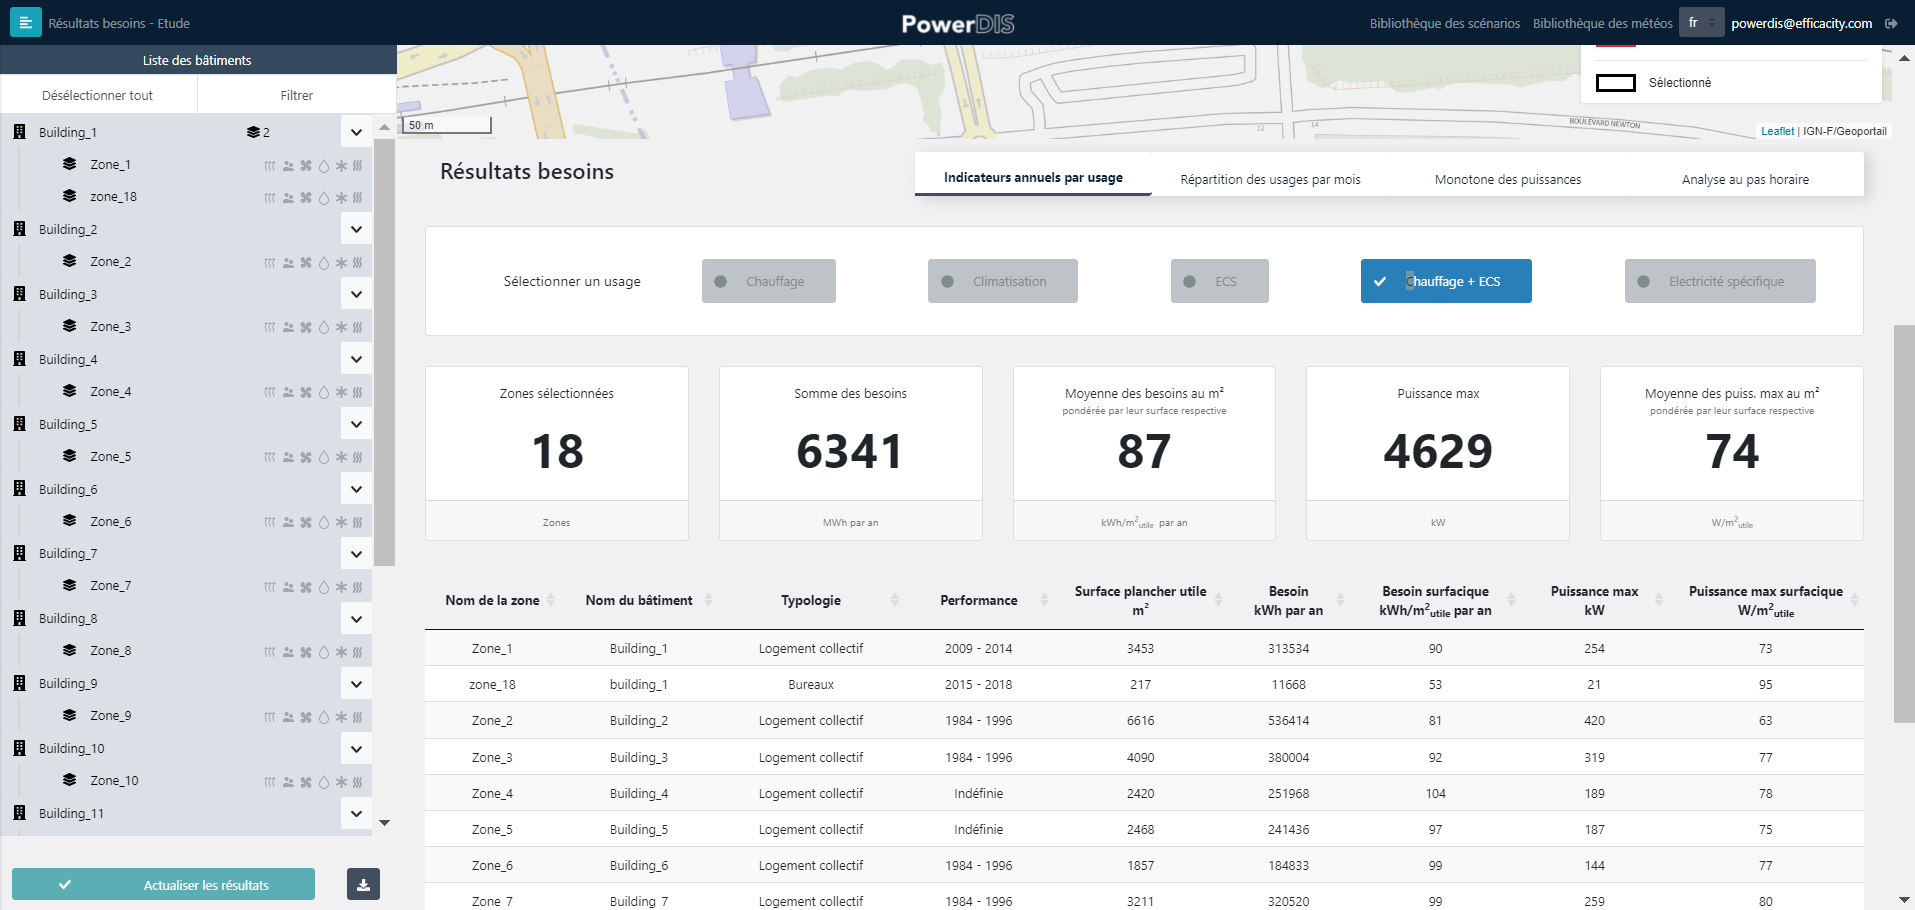Toggle selection of Zone_10 in building list
Screen dimensions: 1915x910
pyautogui.click(x=114, y=781)
